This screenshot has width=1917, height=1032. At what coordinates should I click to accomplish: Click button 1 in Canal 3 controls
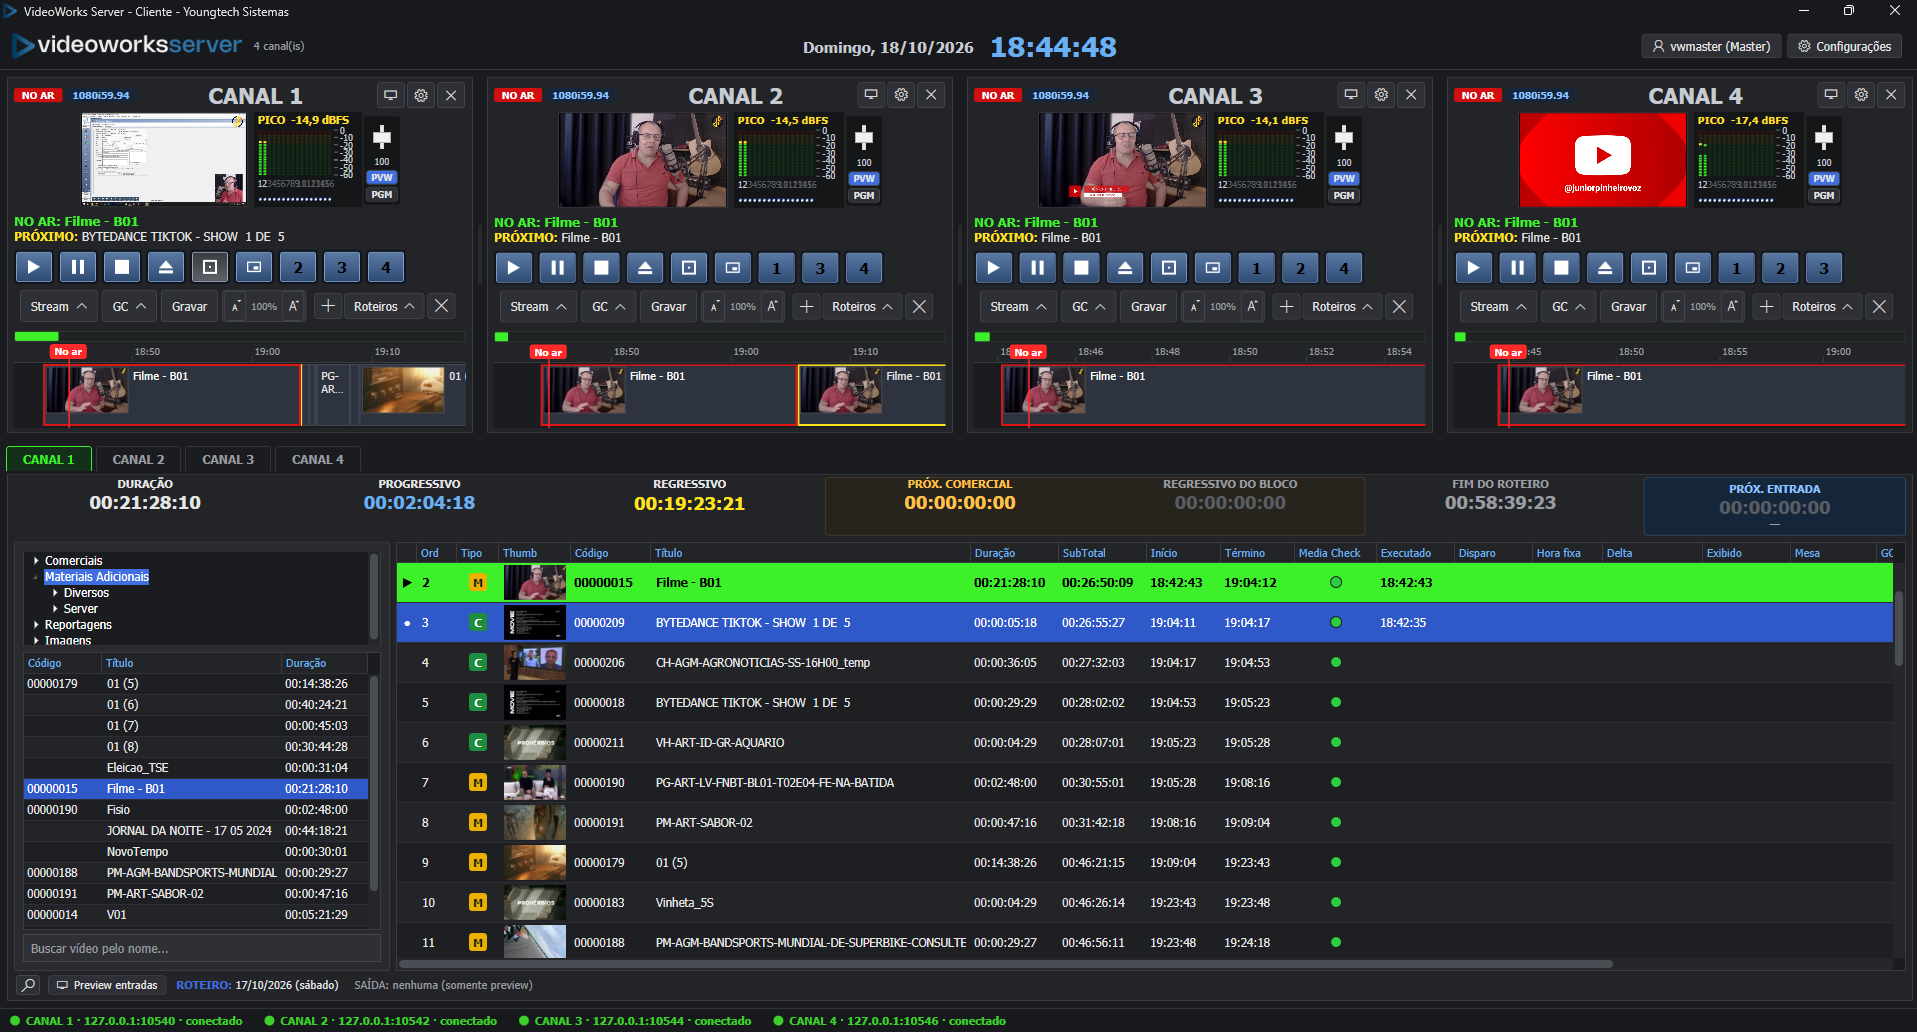(1256, 268)
